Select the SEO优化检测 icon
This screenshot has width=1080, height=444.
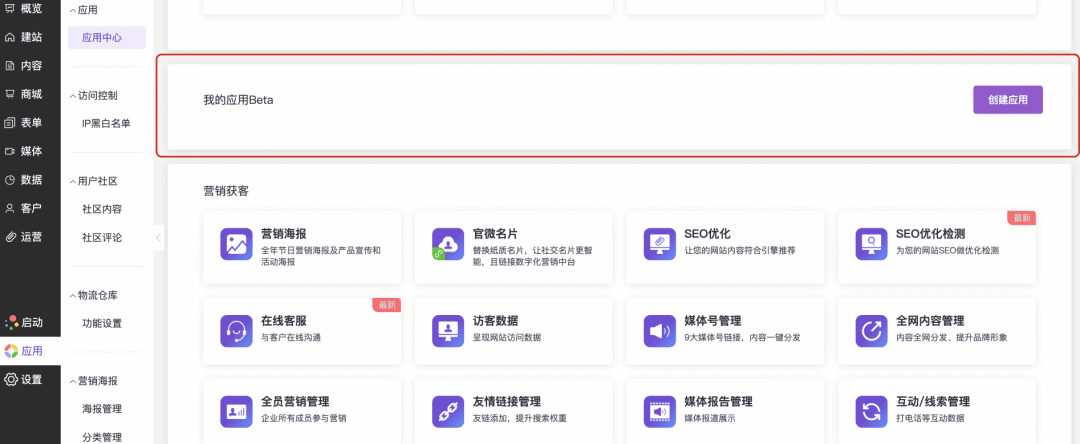(x=871, y=244)
